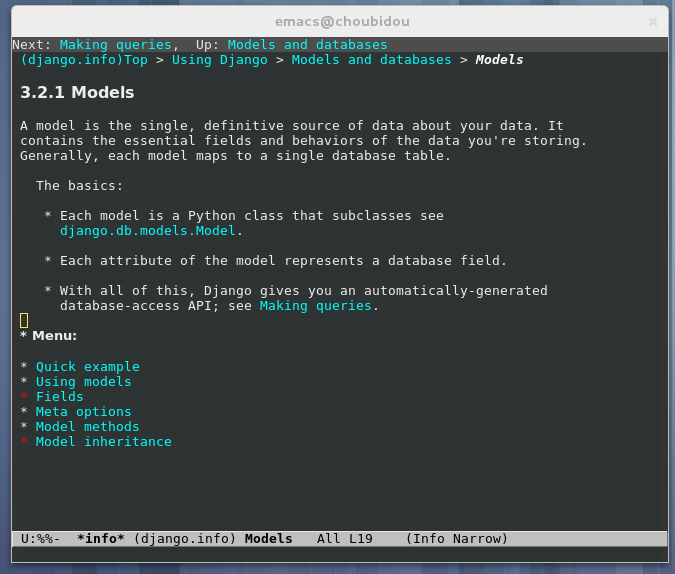Click (django.info) in the mode line
Viewport: 675px width, 574px height.
(185, 539)
